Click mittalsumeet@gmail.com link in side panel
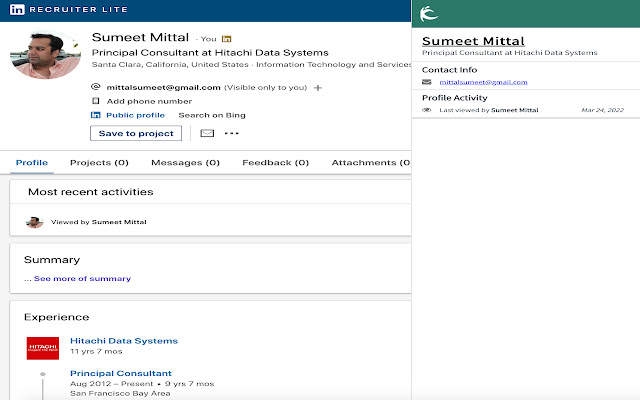This screenshot has width=640, height=400. (483, 82)
